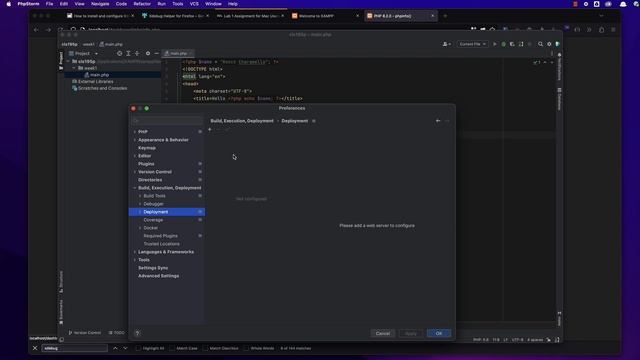The width and height of the screenshot is (640, 360).
Task: Select Deployment in settings tree
Action: (167, 212)
